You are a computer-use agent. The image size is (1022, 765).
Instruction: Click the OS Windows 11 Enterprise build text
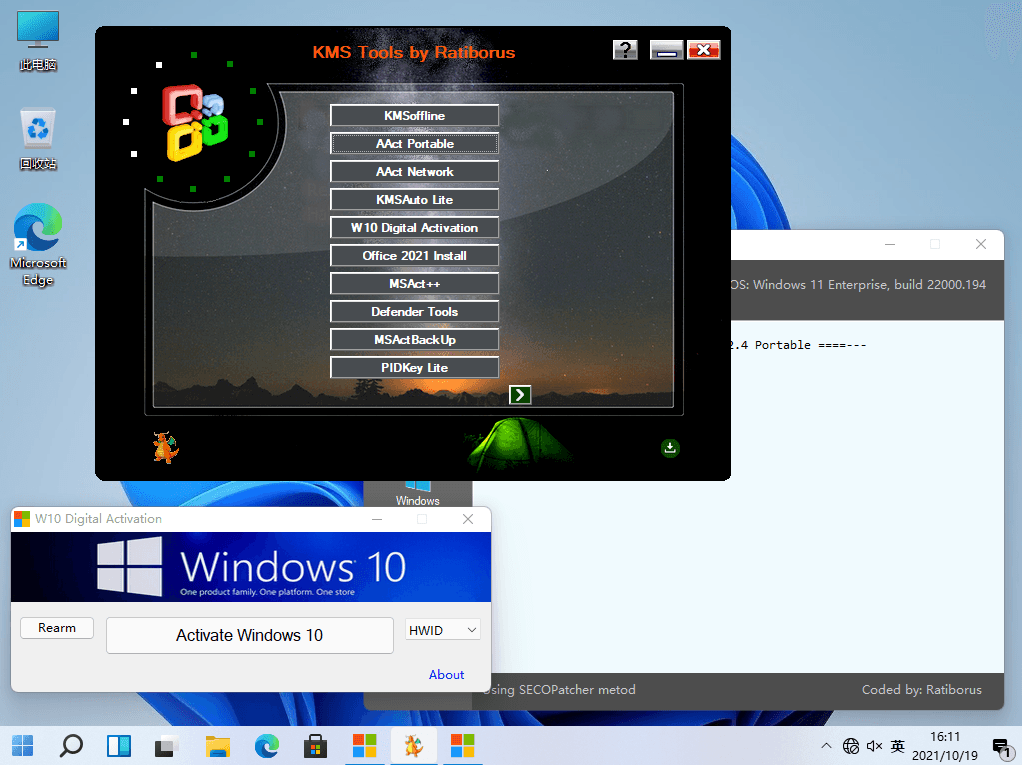pos(858,285)
